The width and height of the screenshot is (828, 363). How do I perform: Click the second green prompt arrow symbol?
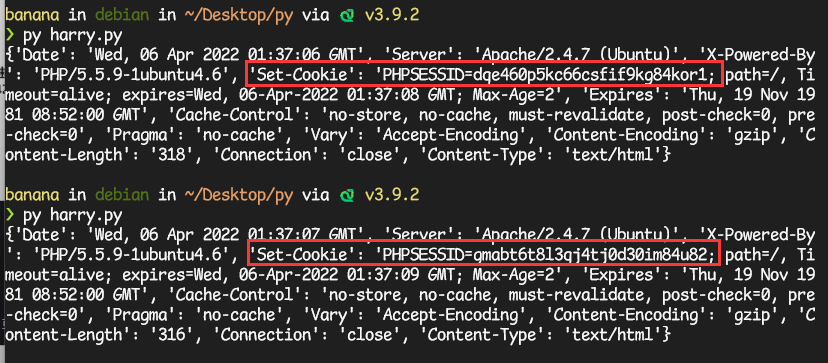point(10,216)
